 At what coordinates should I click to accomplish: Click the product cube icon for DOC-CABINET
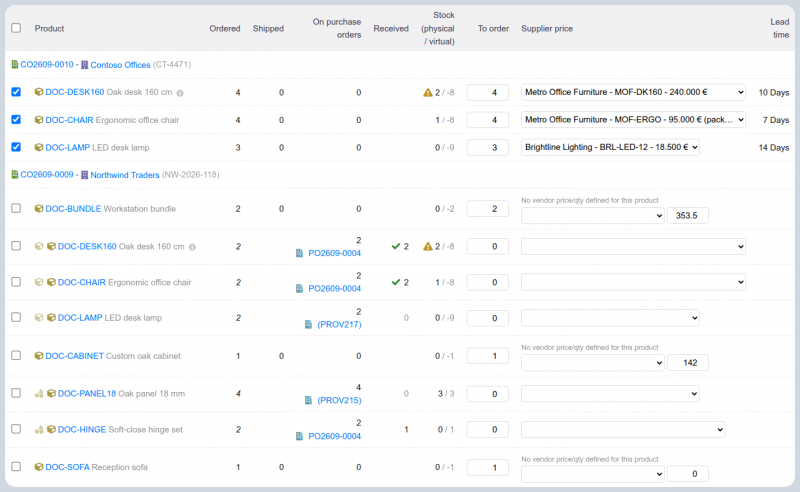[x=39, y=356]
